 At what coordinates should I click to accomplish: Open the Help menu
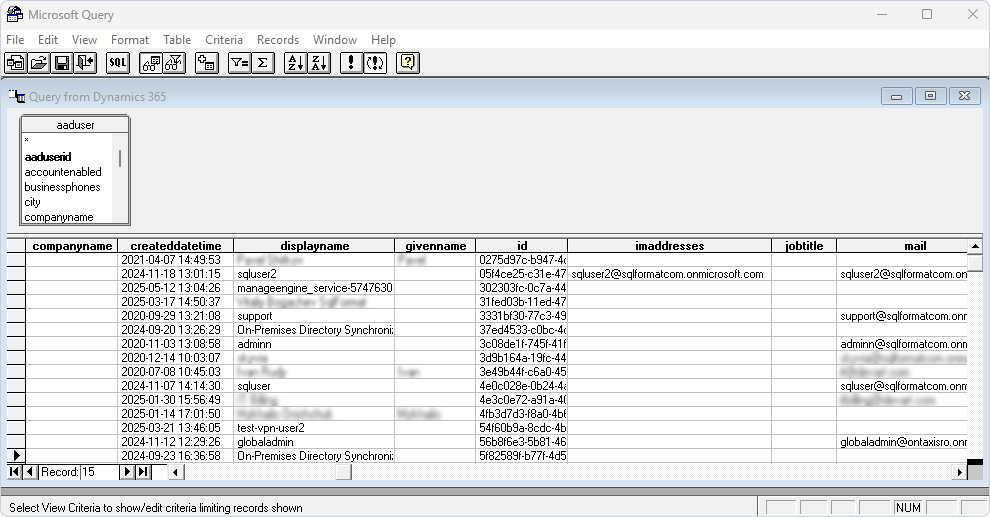coord(383,40)
